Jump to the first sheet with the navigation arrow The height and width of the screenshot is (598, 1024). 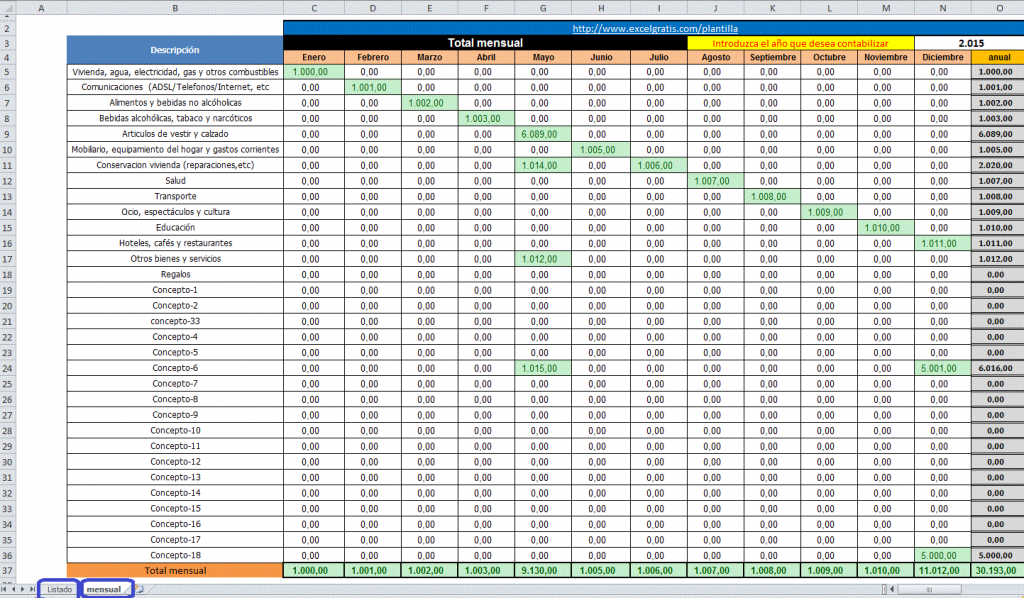pos(4,589)
